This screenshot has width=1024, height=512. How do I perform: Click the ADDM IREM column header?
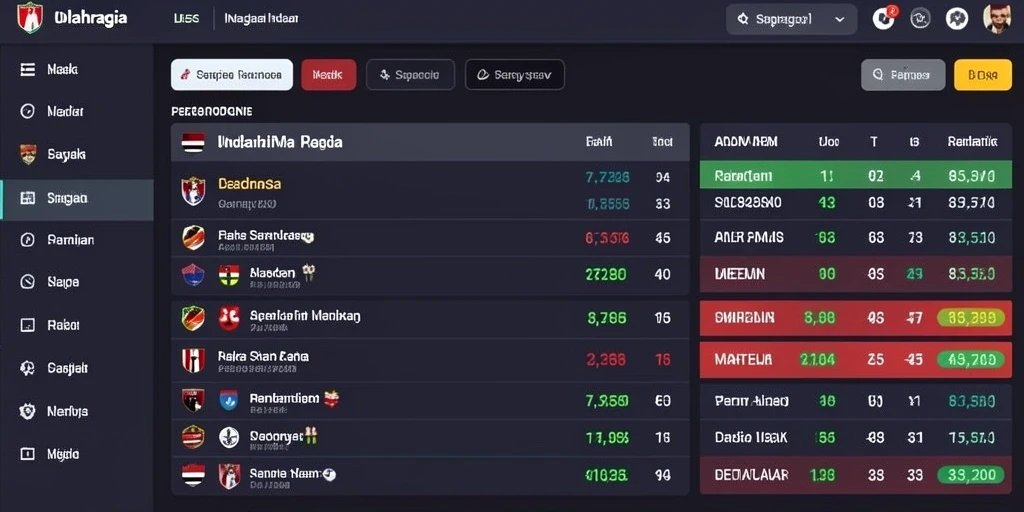[746, 142]
